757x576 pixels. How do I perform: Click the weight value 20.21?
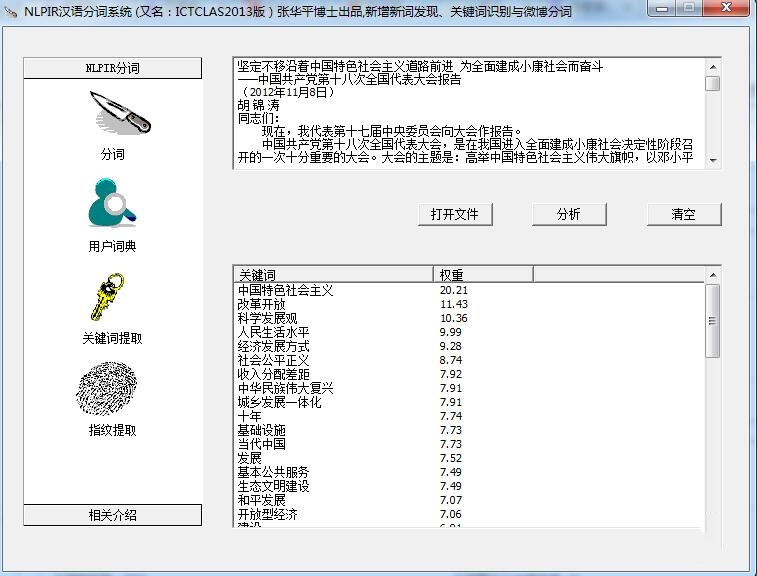pos(454,290)
